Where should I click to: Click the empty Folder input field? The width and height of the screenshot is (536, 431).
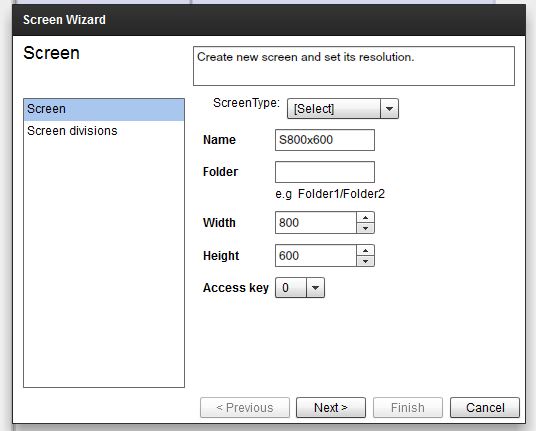tap(325, 172)
